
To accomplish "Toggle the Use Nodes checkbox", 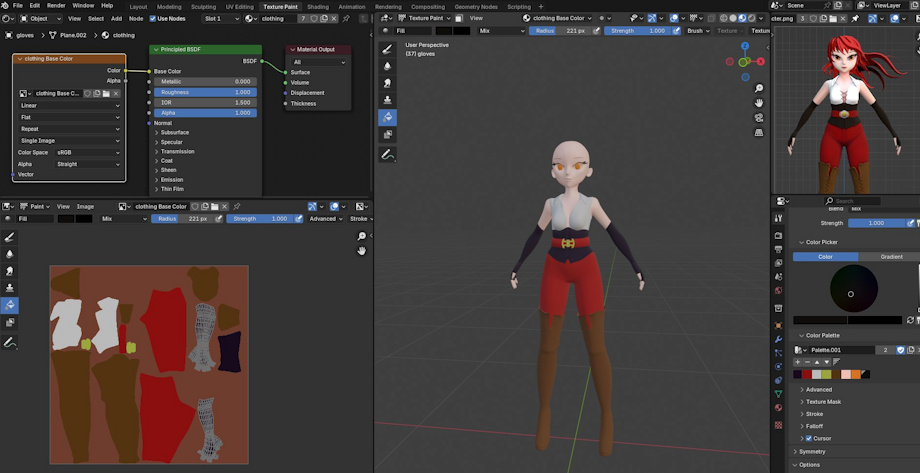I will click(x=153, y=18).
